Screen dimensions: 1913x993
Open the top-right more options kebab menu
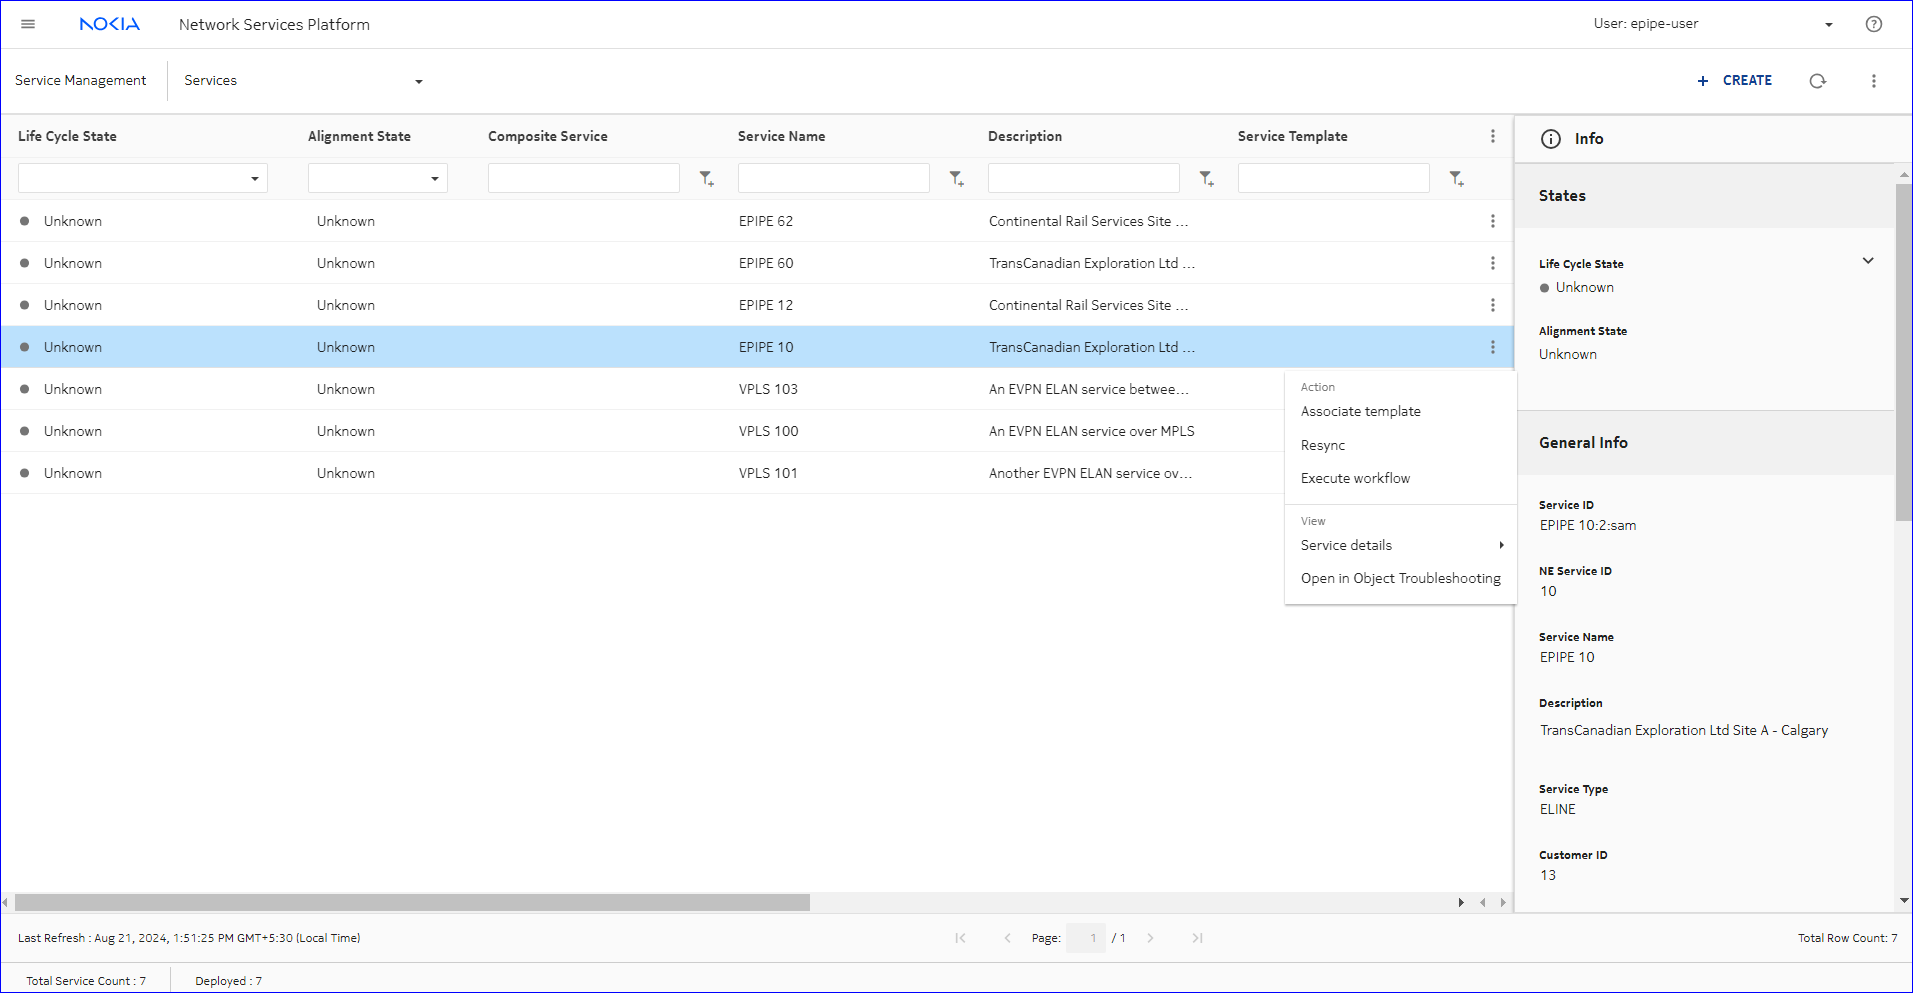(1873, 81)
